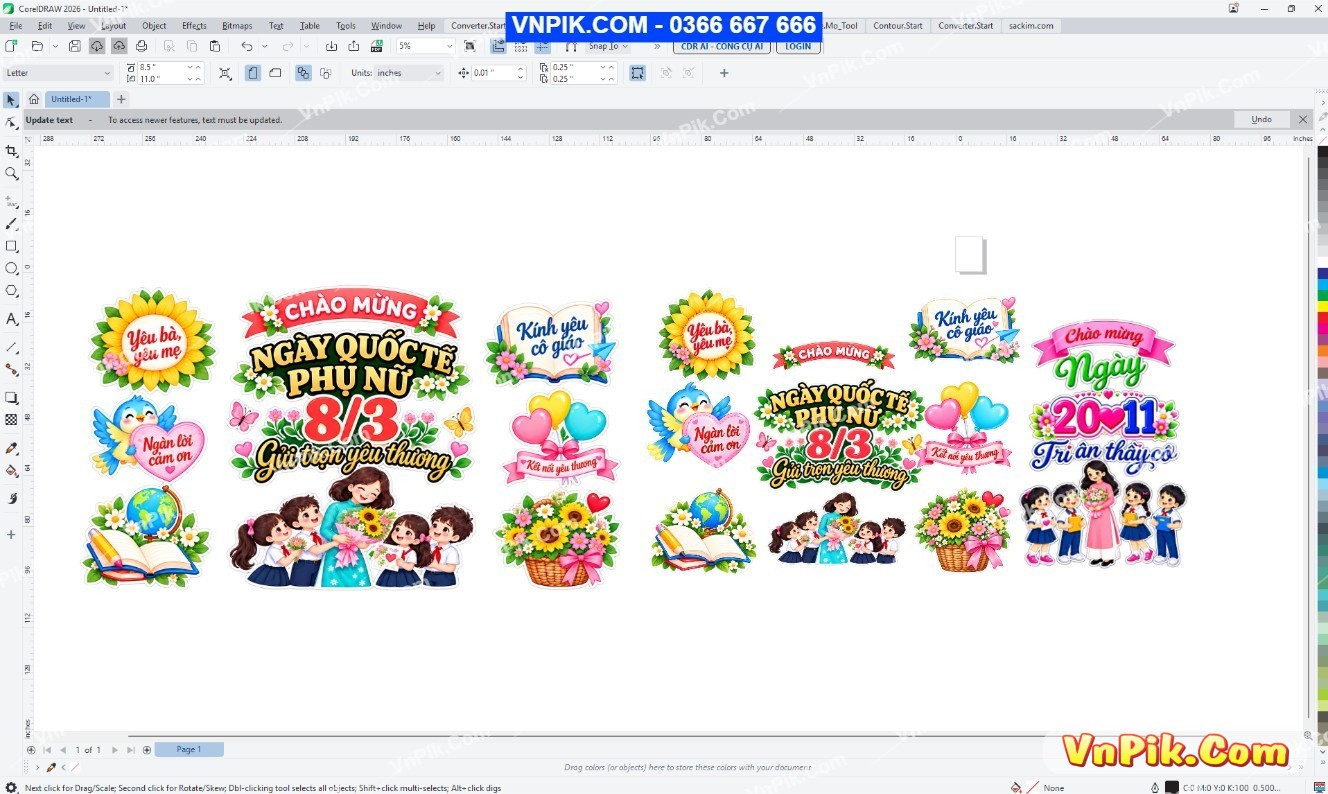Select the Crop tool
1328x794 pixels.
tap(11, 151)
